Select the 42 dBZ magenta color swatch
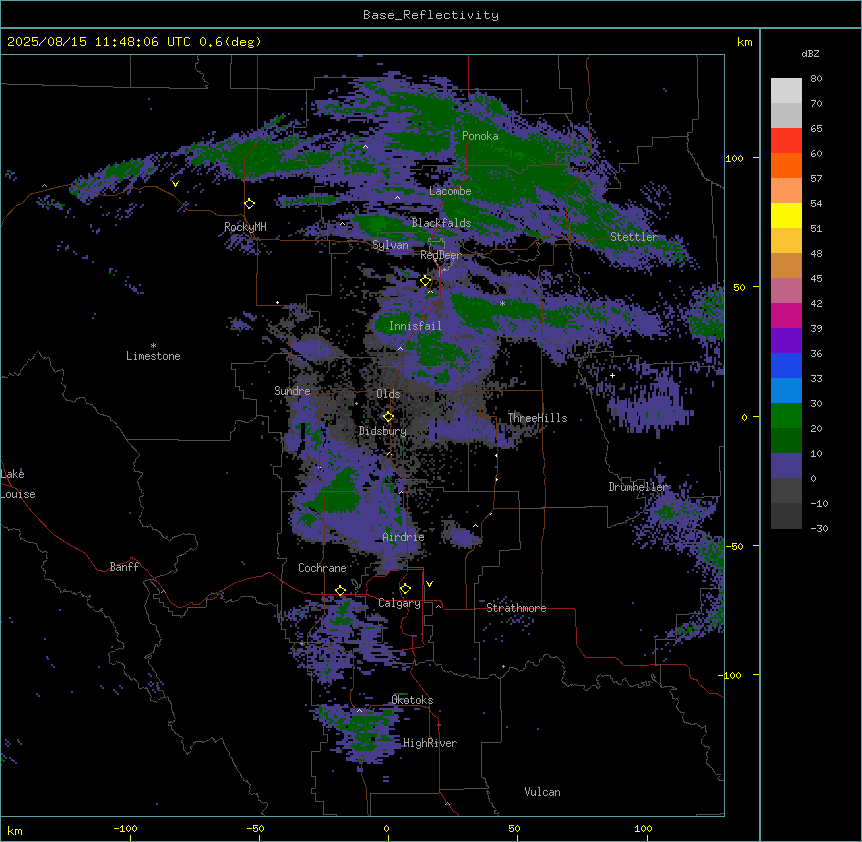 786,315
